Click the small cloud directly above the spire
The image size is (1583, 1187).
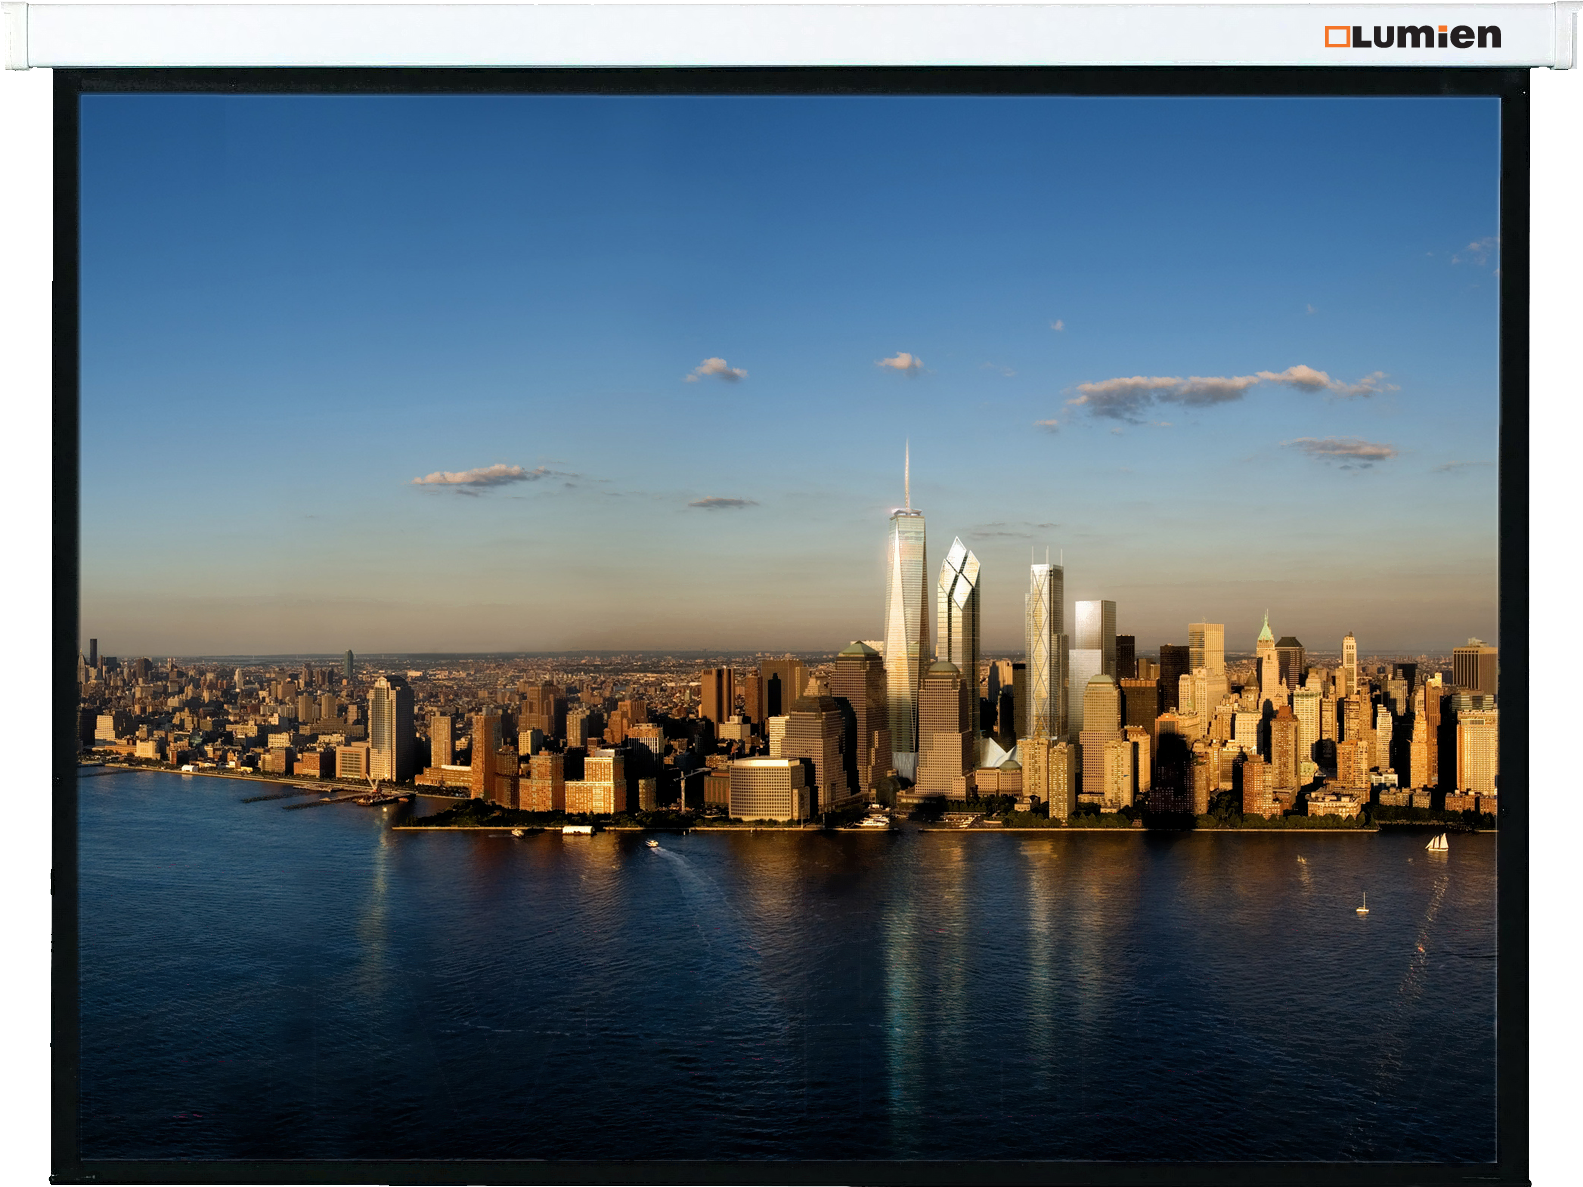tap(900, 363)
